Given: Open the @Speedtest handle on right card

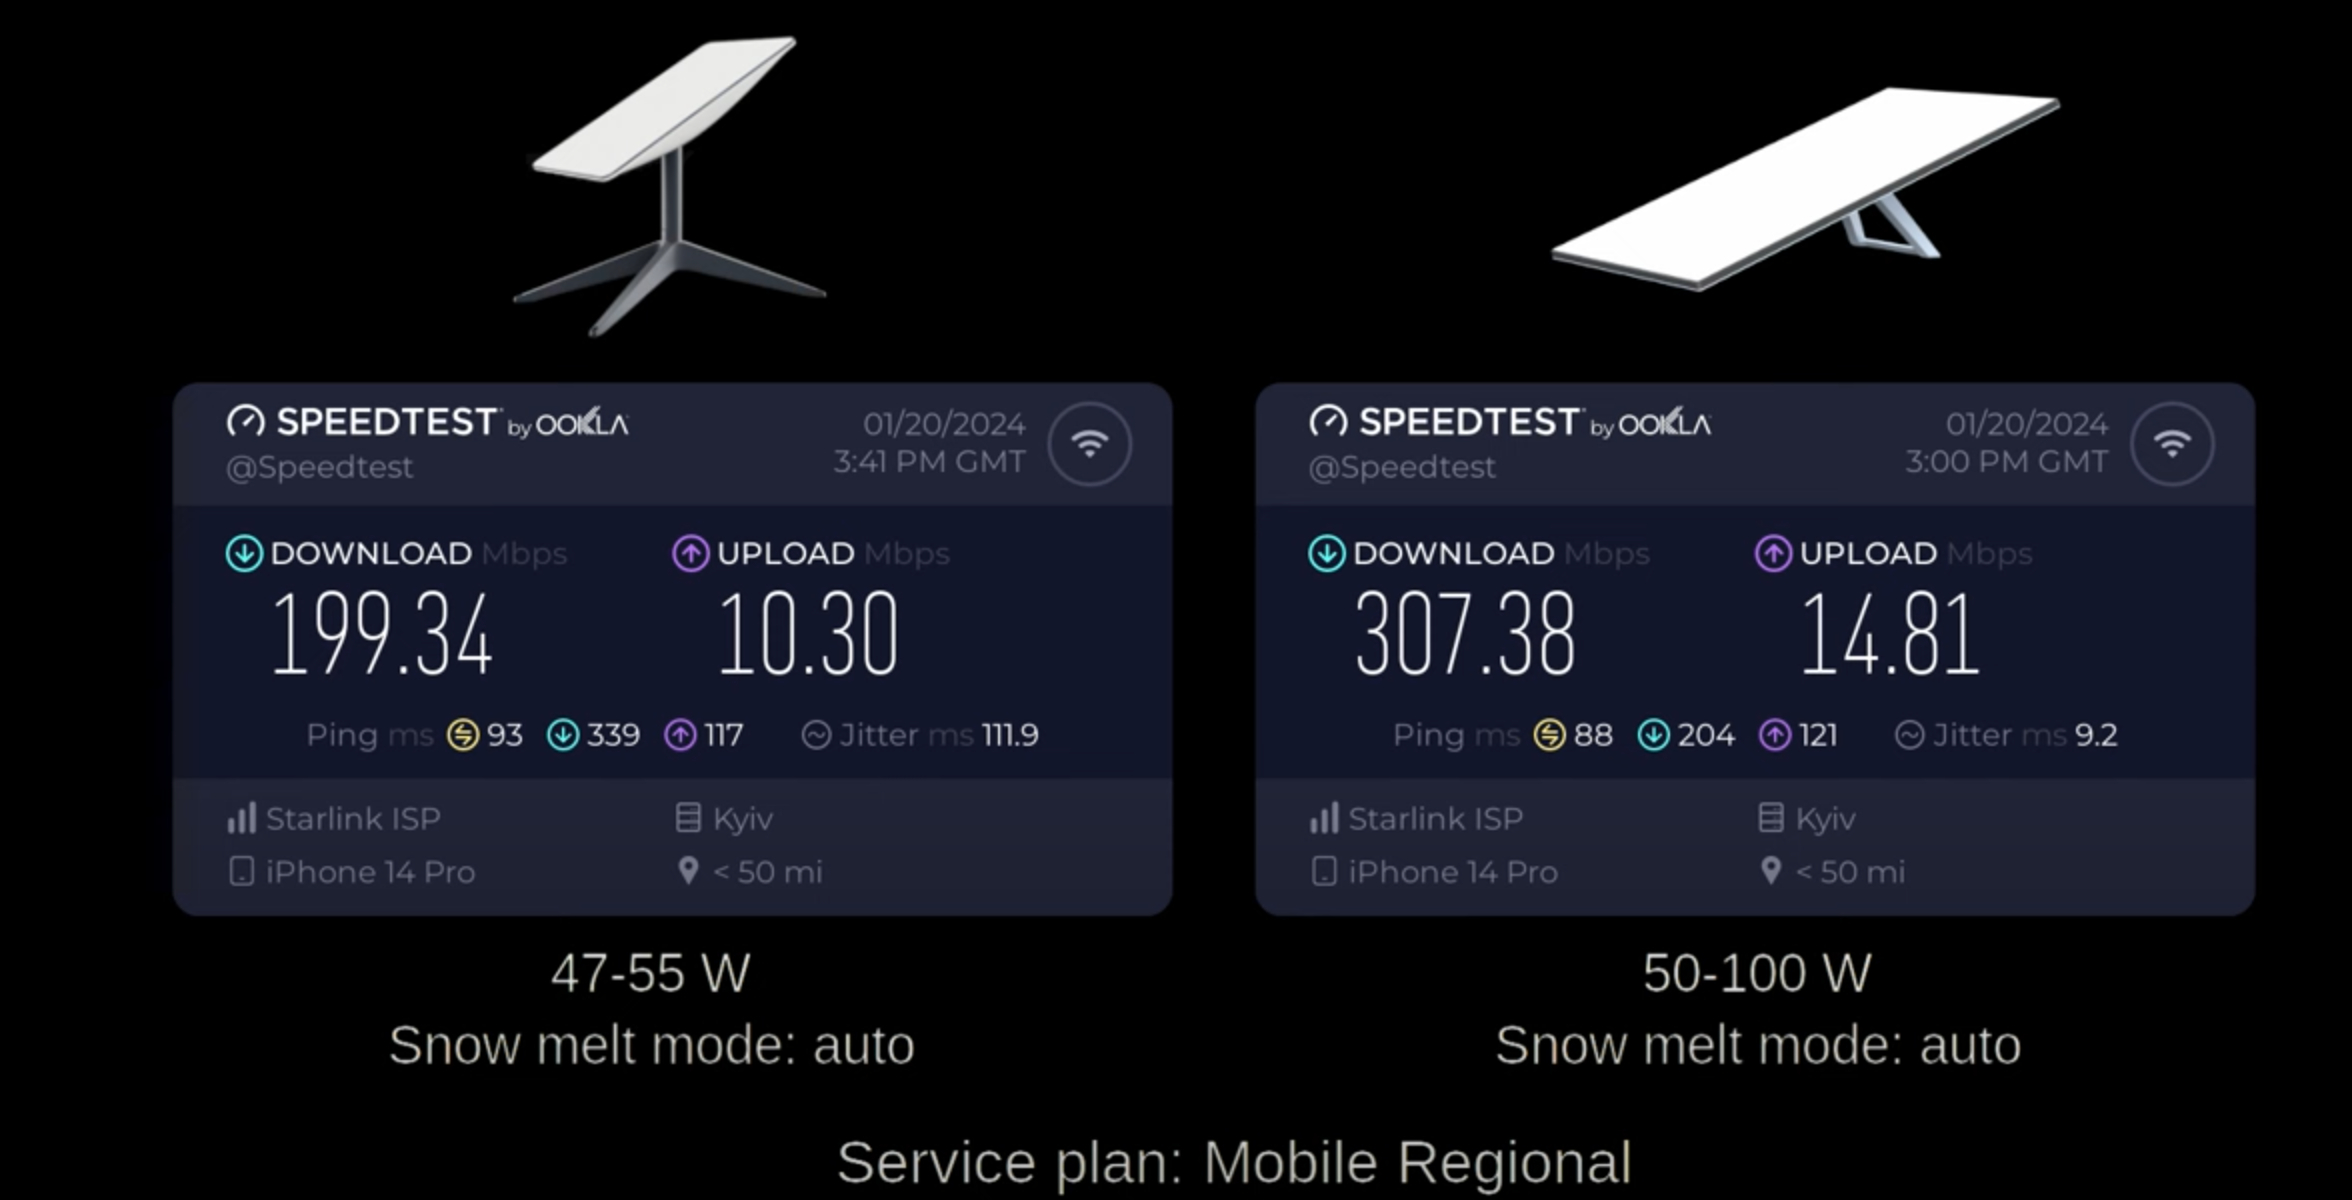Looking at the screenshot, I should click(x=1402, y=467).
